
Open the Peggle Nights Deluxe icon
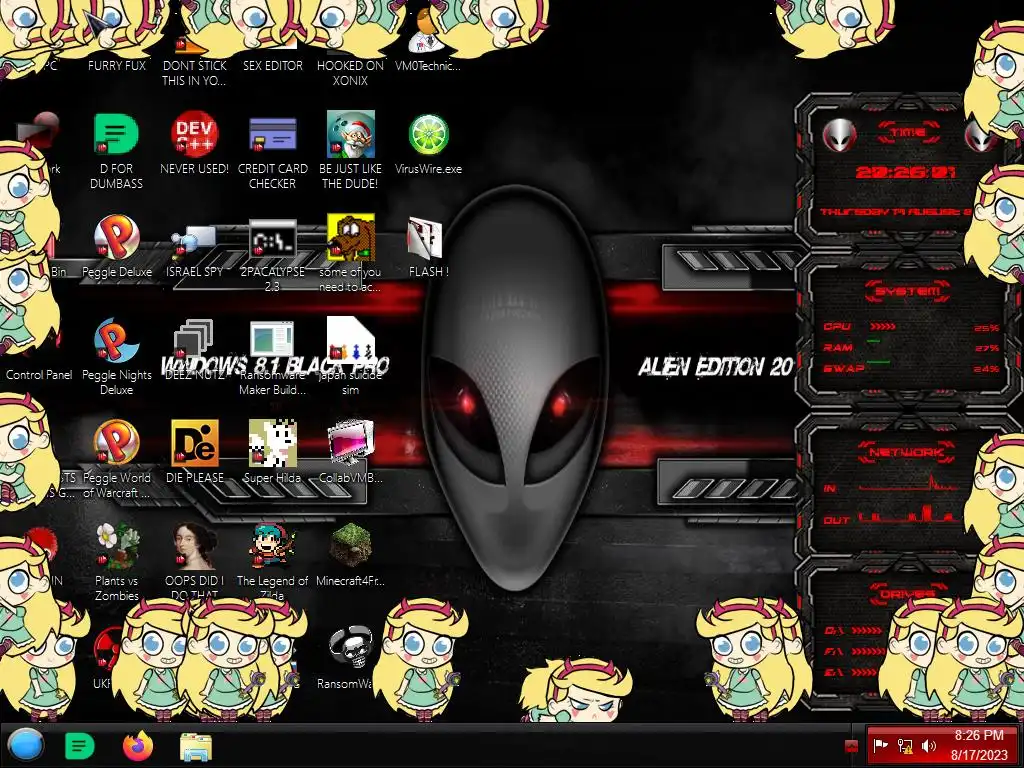pyautogui.click(x=116, y=341)
